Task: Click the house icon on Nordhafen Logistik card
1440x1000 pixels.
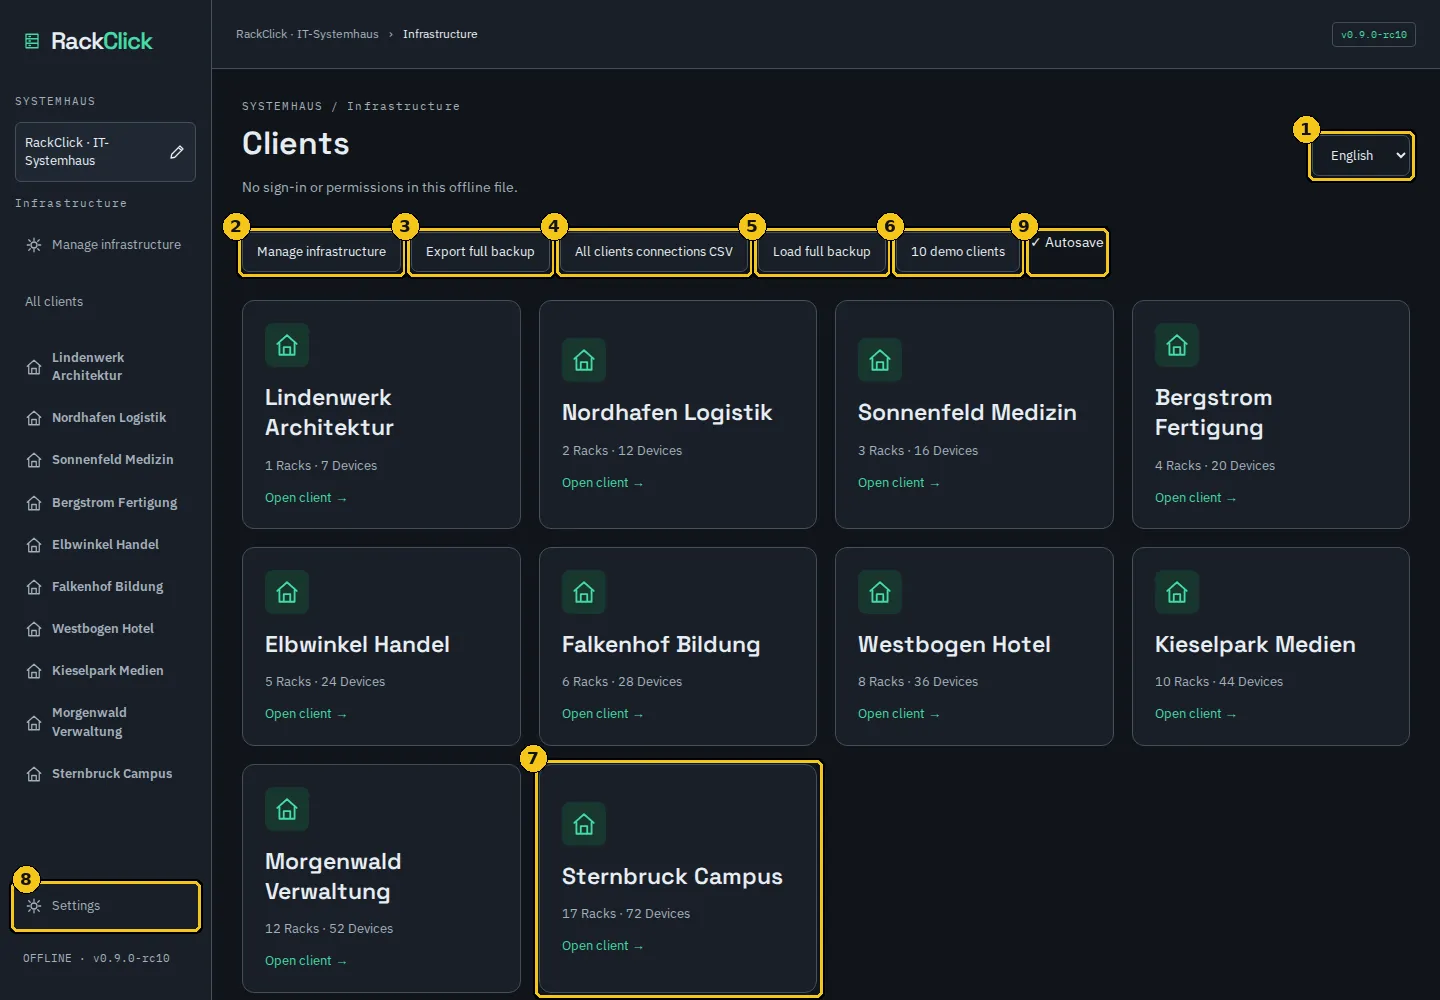Action: (x=584, y=361)
